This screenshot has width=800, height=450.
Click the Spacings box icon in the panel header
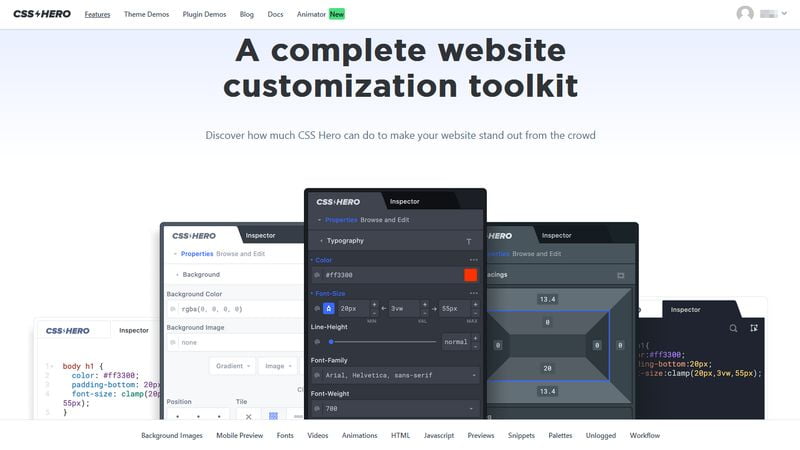(x=620, y=276)
